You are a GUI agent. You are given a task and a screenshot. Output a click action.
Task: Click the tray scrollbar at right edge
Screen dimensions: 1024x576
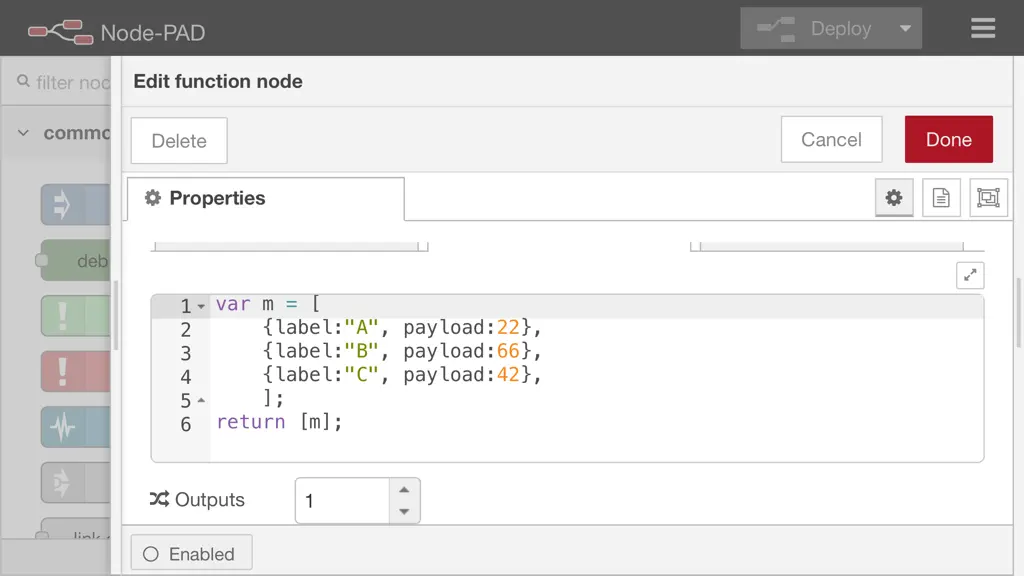click(1018, 312)
